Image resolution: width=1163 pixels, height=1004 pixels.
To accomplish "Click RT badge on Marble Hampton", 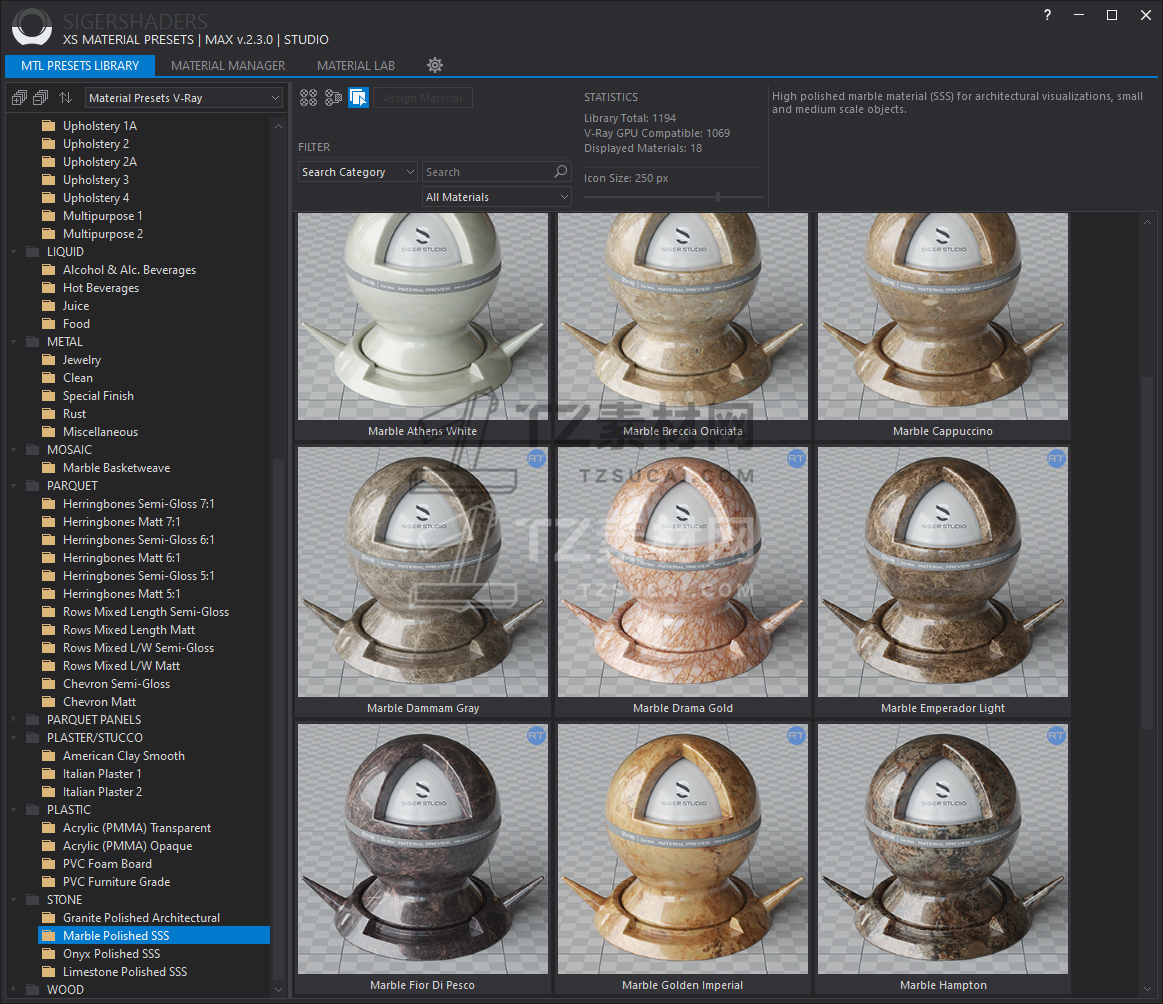I will [1056, 736].
